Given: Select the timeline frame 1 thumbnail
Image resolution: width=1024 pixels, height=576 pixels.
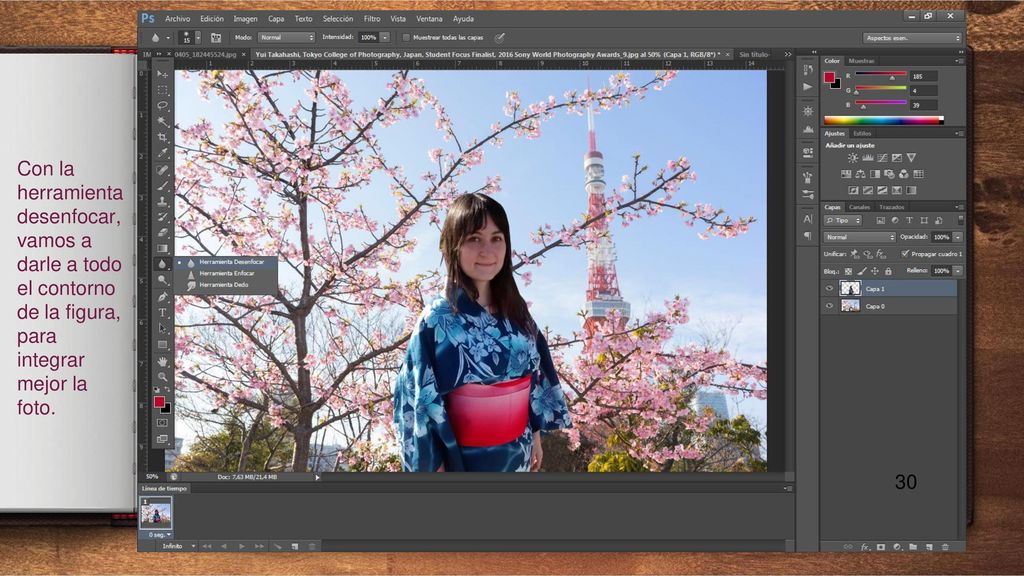Looking at the screenshot, I should 156,514.
